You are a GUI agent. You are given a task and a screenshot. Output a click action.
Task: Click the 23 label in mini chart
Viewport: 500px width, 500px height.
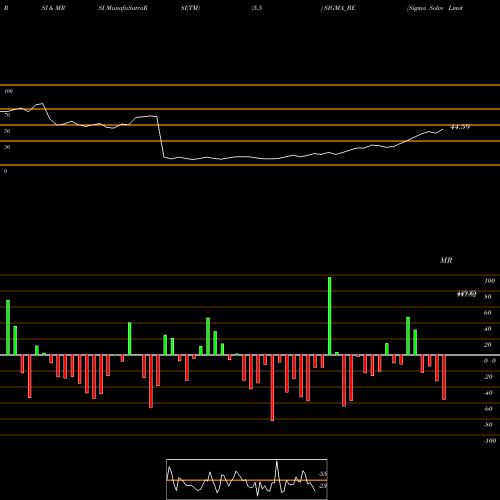point(323,486)
